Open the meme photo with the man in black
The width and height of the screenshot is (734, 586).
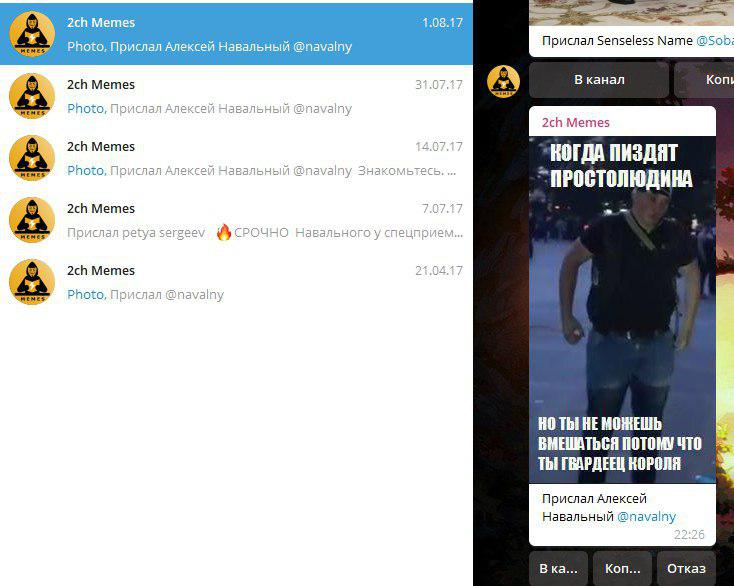click(x=623, y=310)
